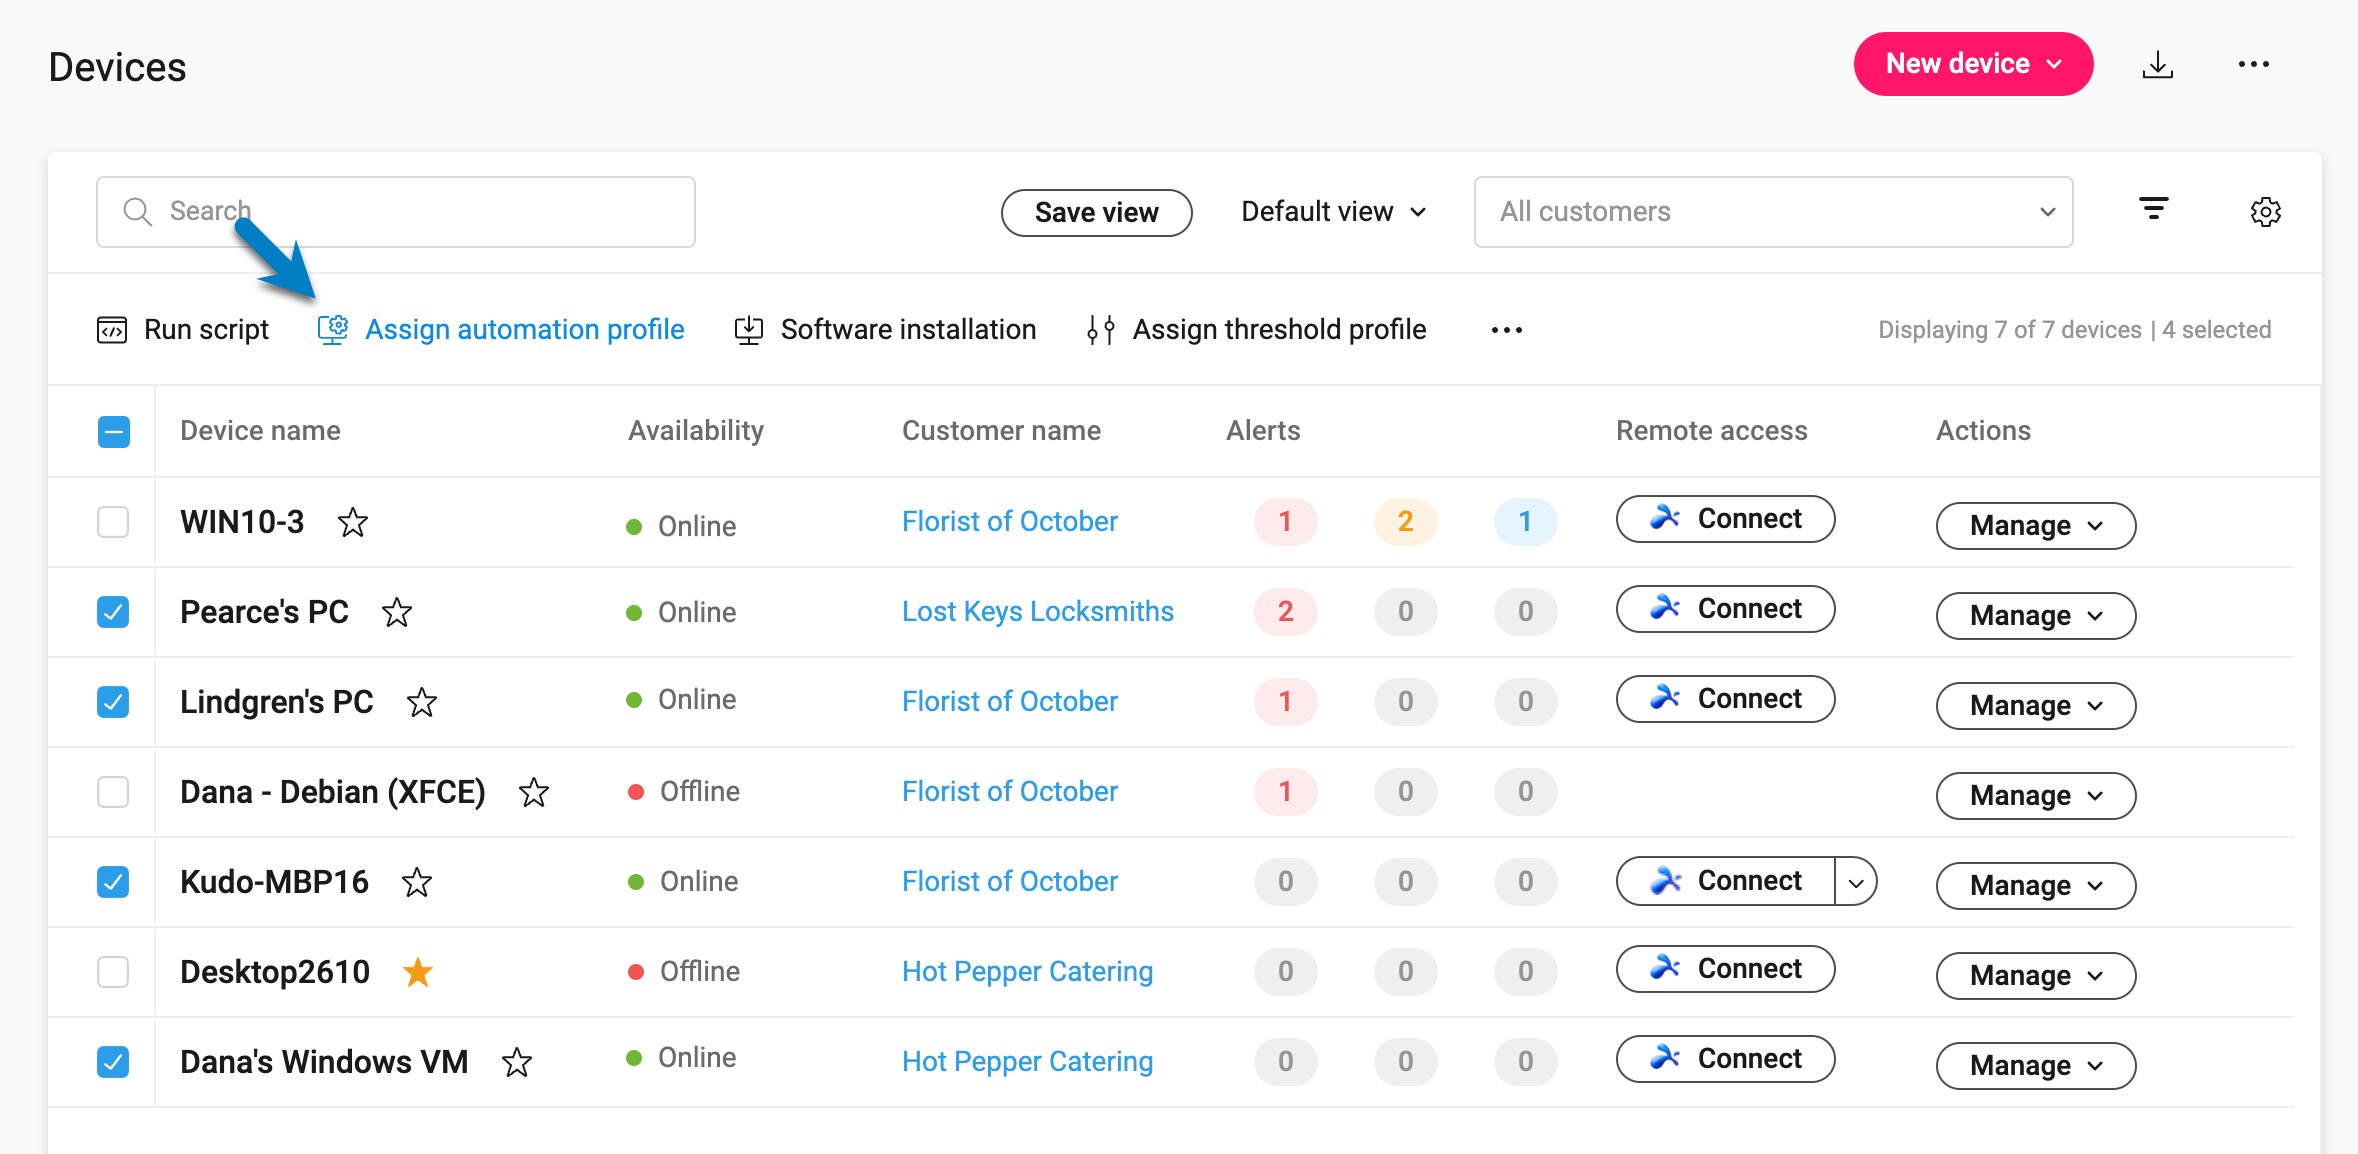Click the download/export devices icon

coord(2157,64)
